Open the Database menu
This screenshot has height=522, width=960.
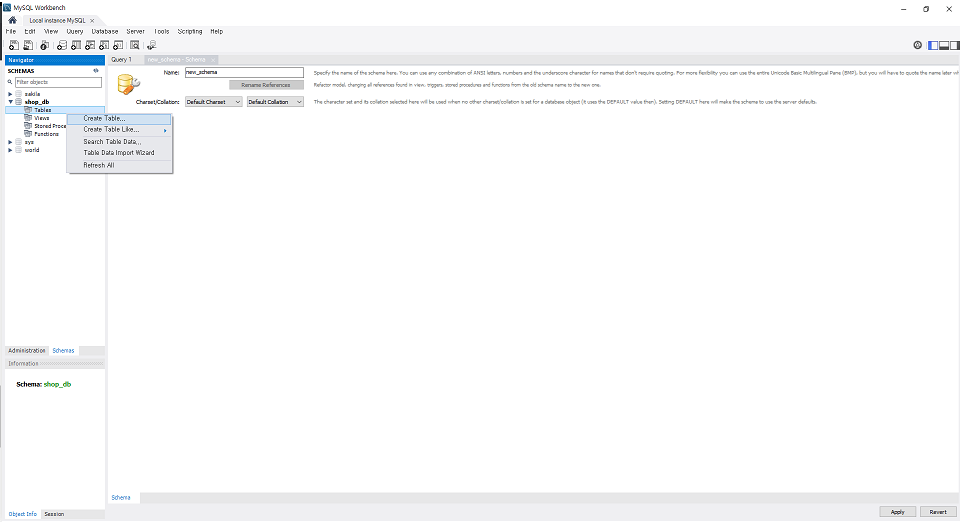click(105, 31)
